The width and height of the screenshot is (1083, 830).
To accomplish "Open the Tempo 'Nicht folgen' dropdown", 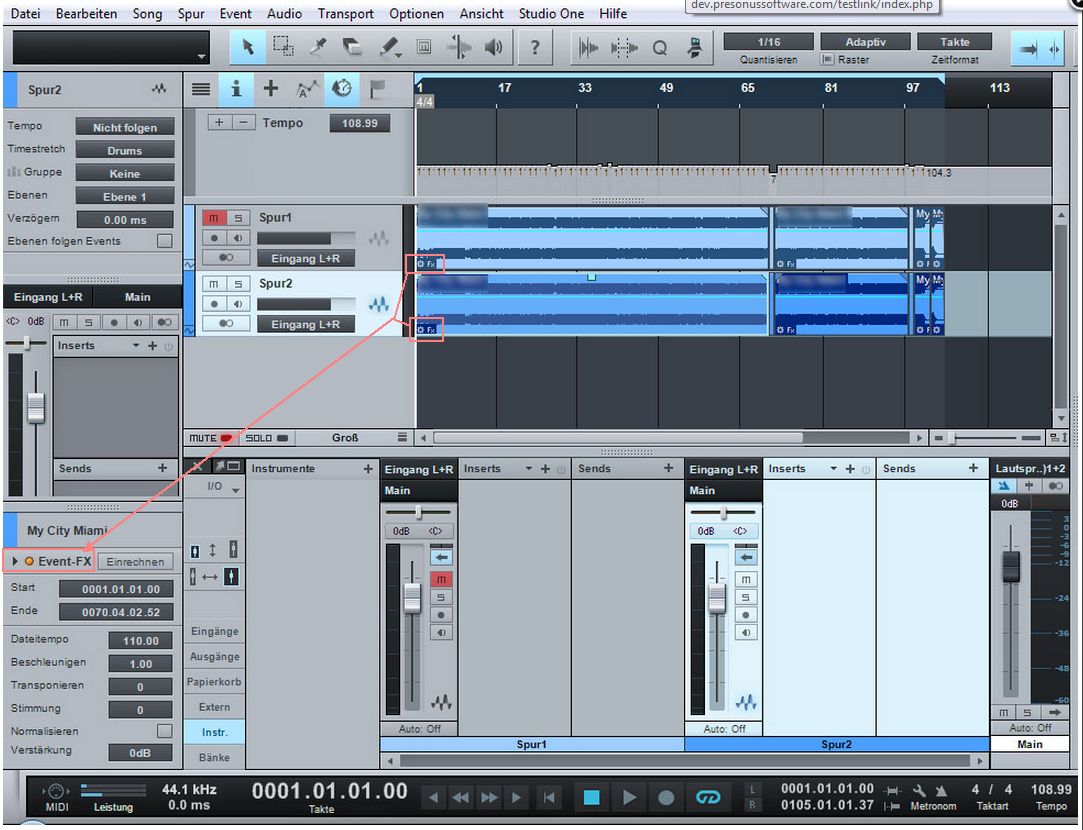I will point(125,127).
